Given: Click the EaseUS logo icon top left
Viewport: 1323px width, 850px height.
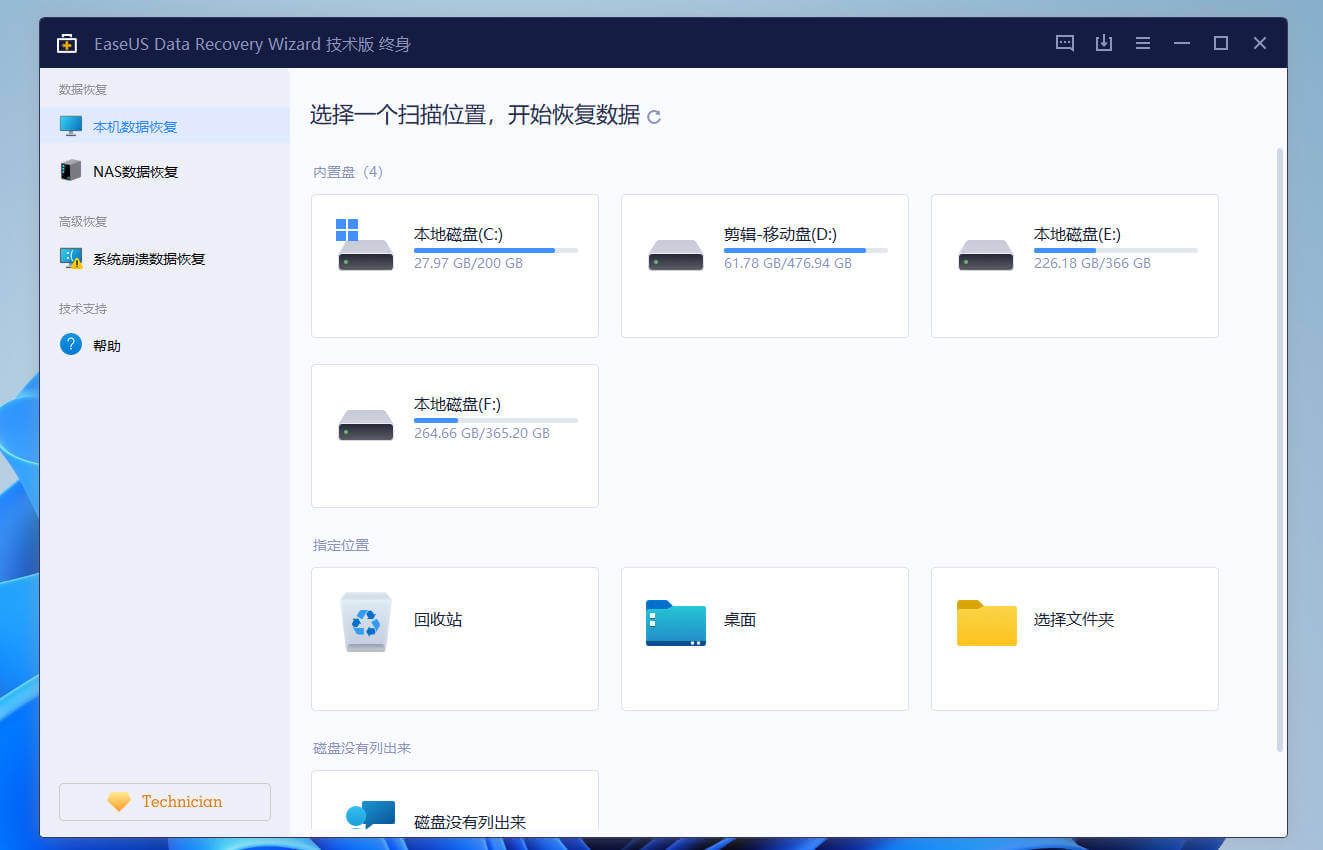Looking at the screenshot, I should point(66,43).
